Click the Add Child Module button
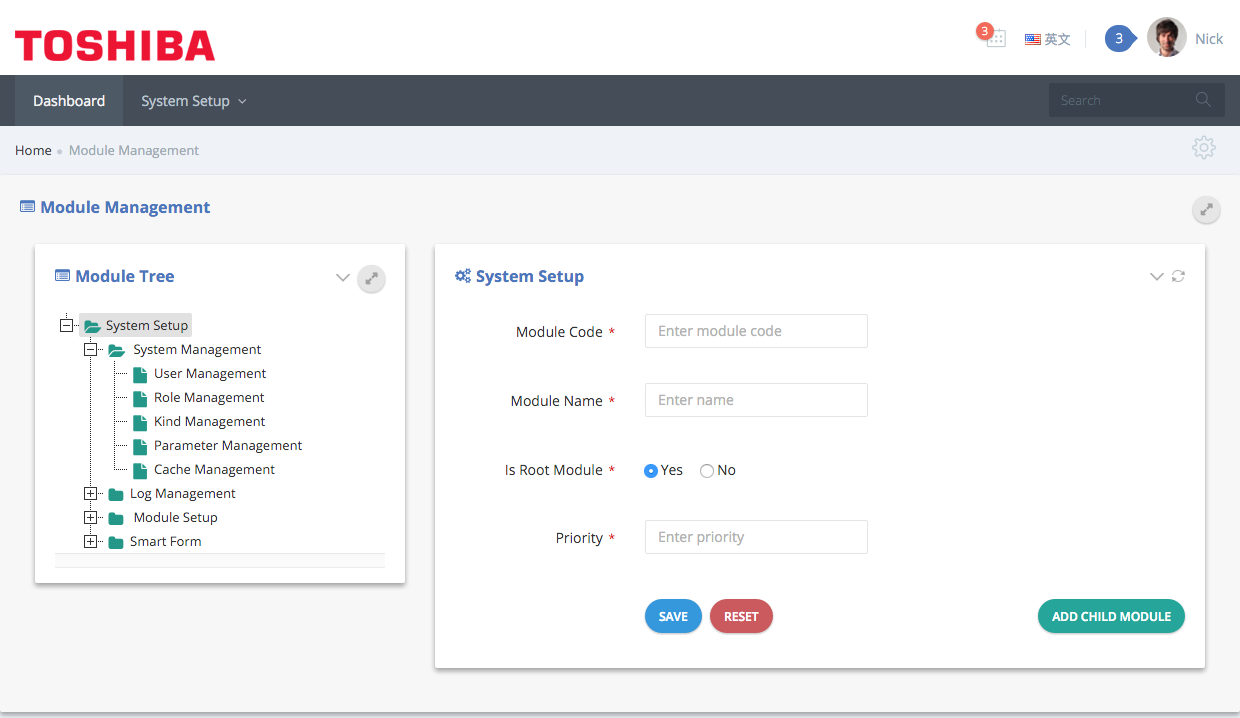 (x=1111, y=617)
